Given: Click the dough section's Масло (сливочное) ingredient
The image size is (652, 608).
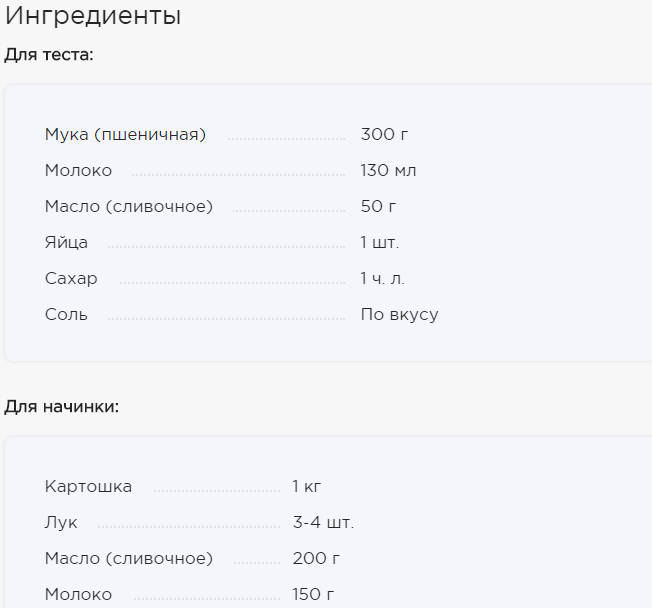Looking at the screenshot, I should pos(129,207).
